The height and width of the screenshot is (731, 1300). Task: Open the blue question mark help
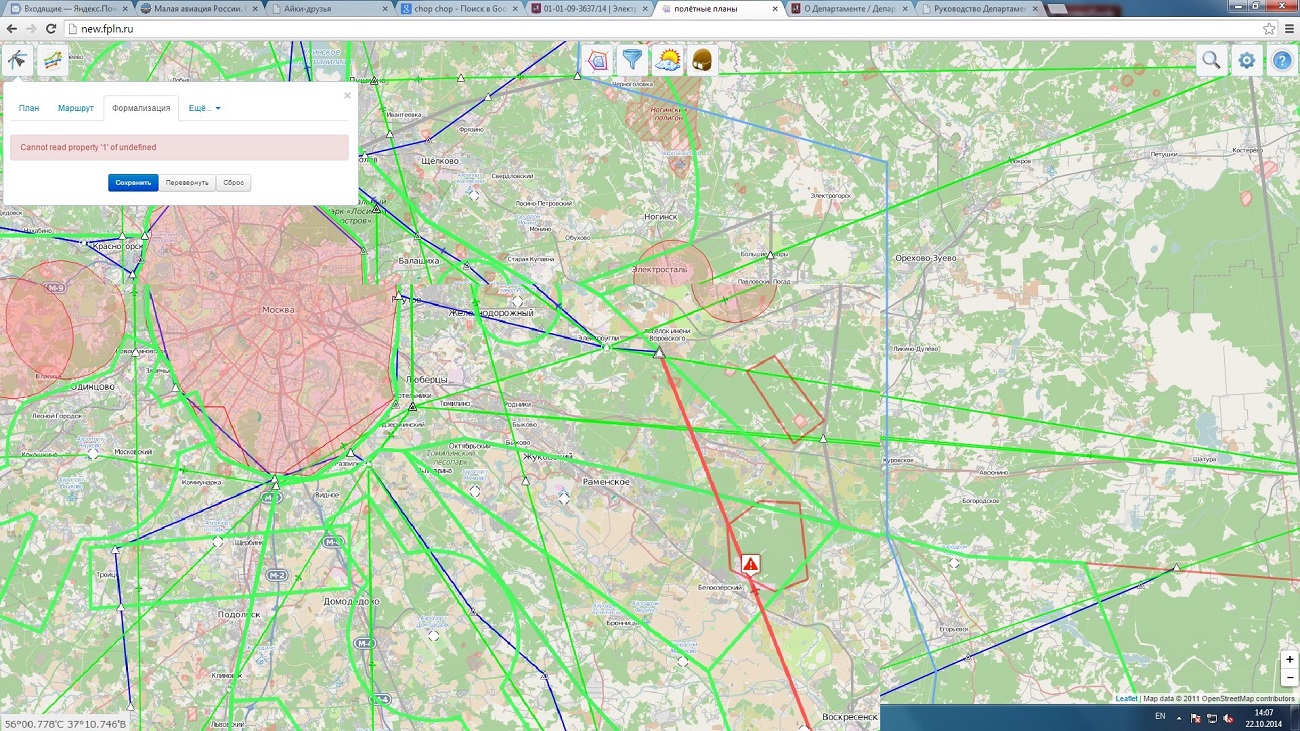point(1281,61)
